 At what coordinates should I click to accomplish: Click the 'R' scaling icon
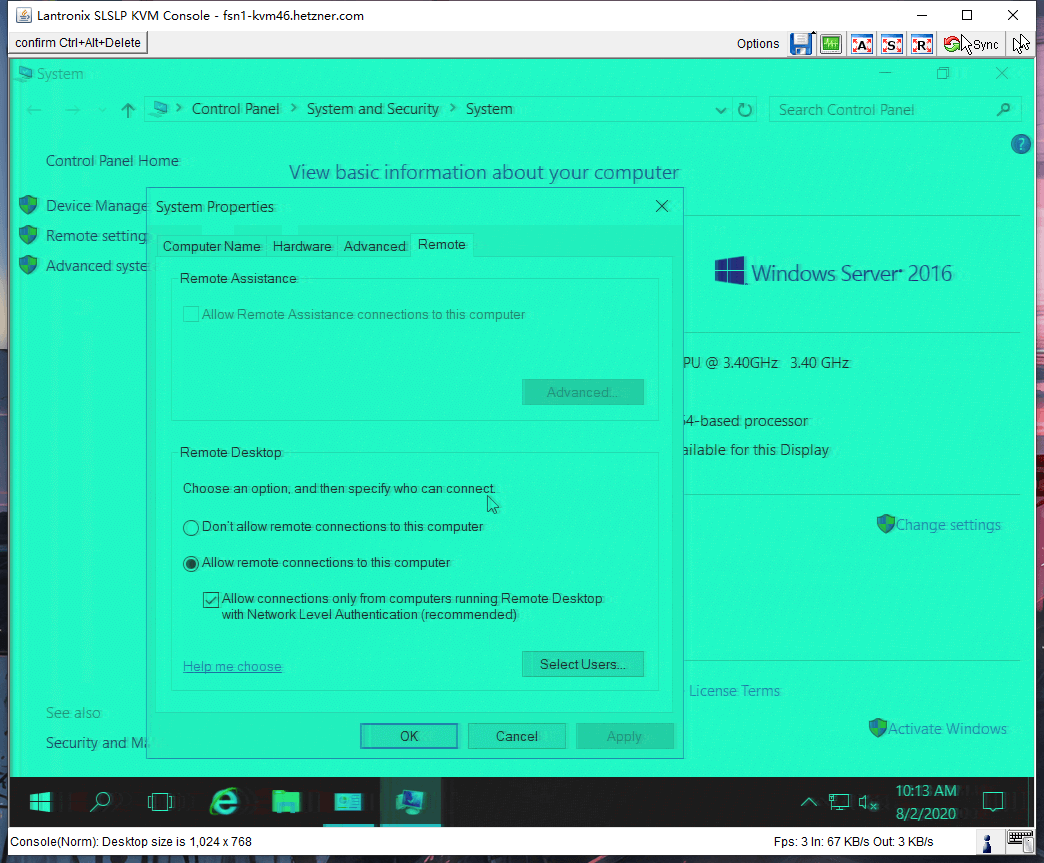tap(922, 44)
